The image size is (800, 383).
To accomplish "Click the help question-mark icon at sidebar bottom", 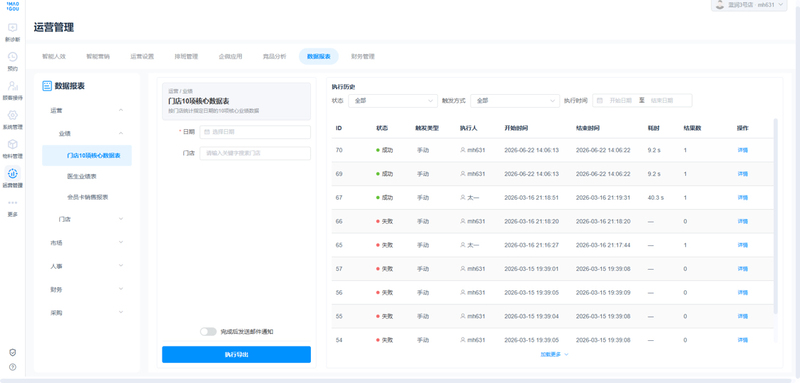I will click(x=13, y=367).
